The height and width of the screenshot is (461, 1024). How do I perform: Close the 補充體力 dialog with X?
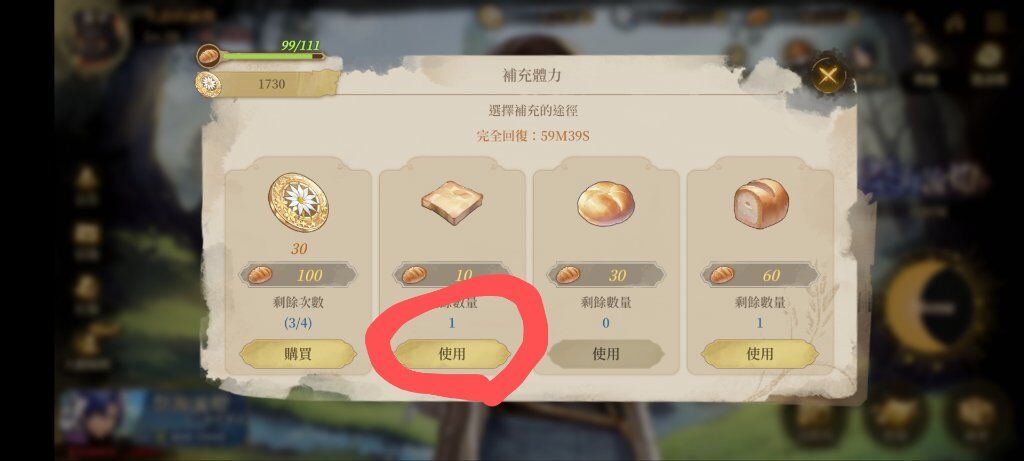828,76
